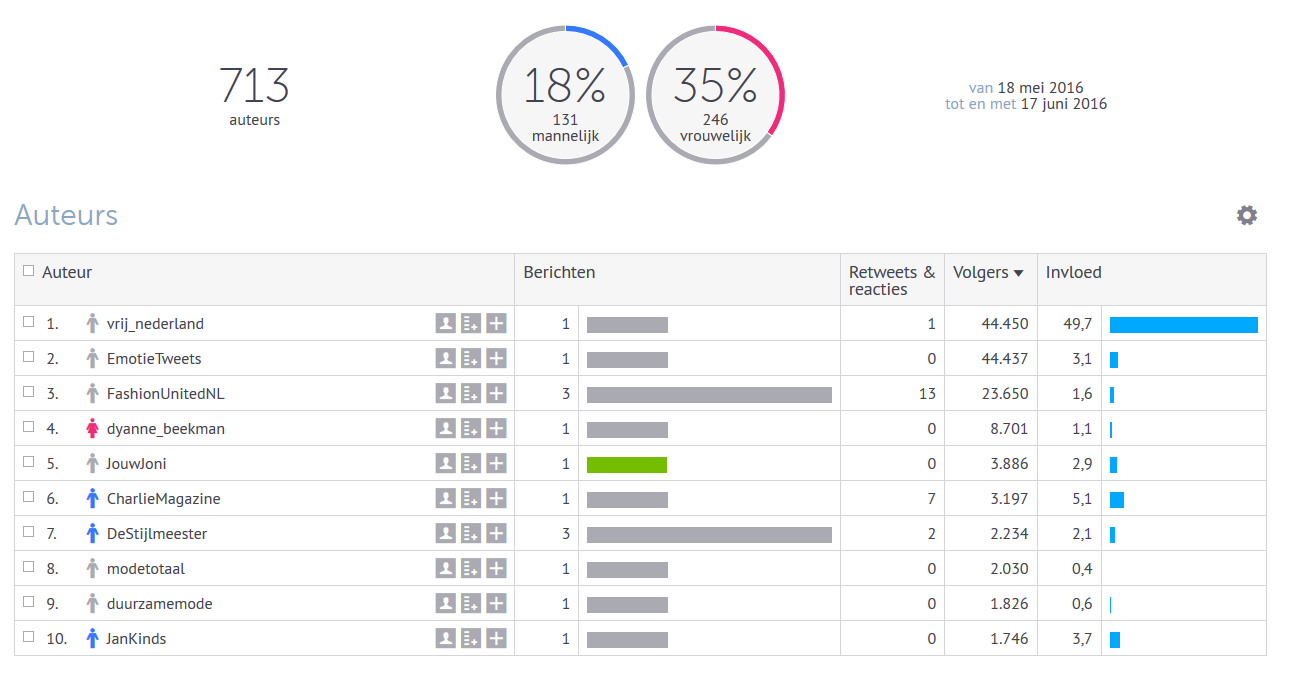Toggle checkbox for duurzamemode
The image size is (1296, 678).
pos(28,603)
